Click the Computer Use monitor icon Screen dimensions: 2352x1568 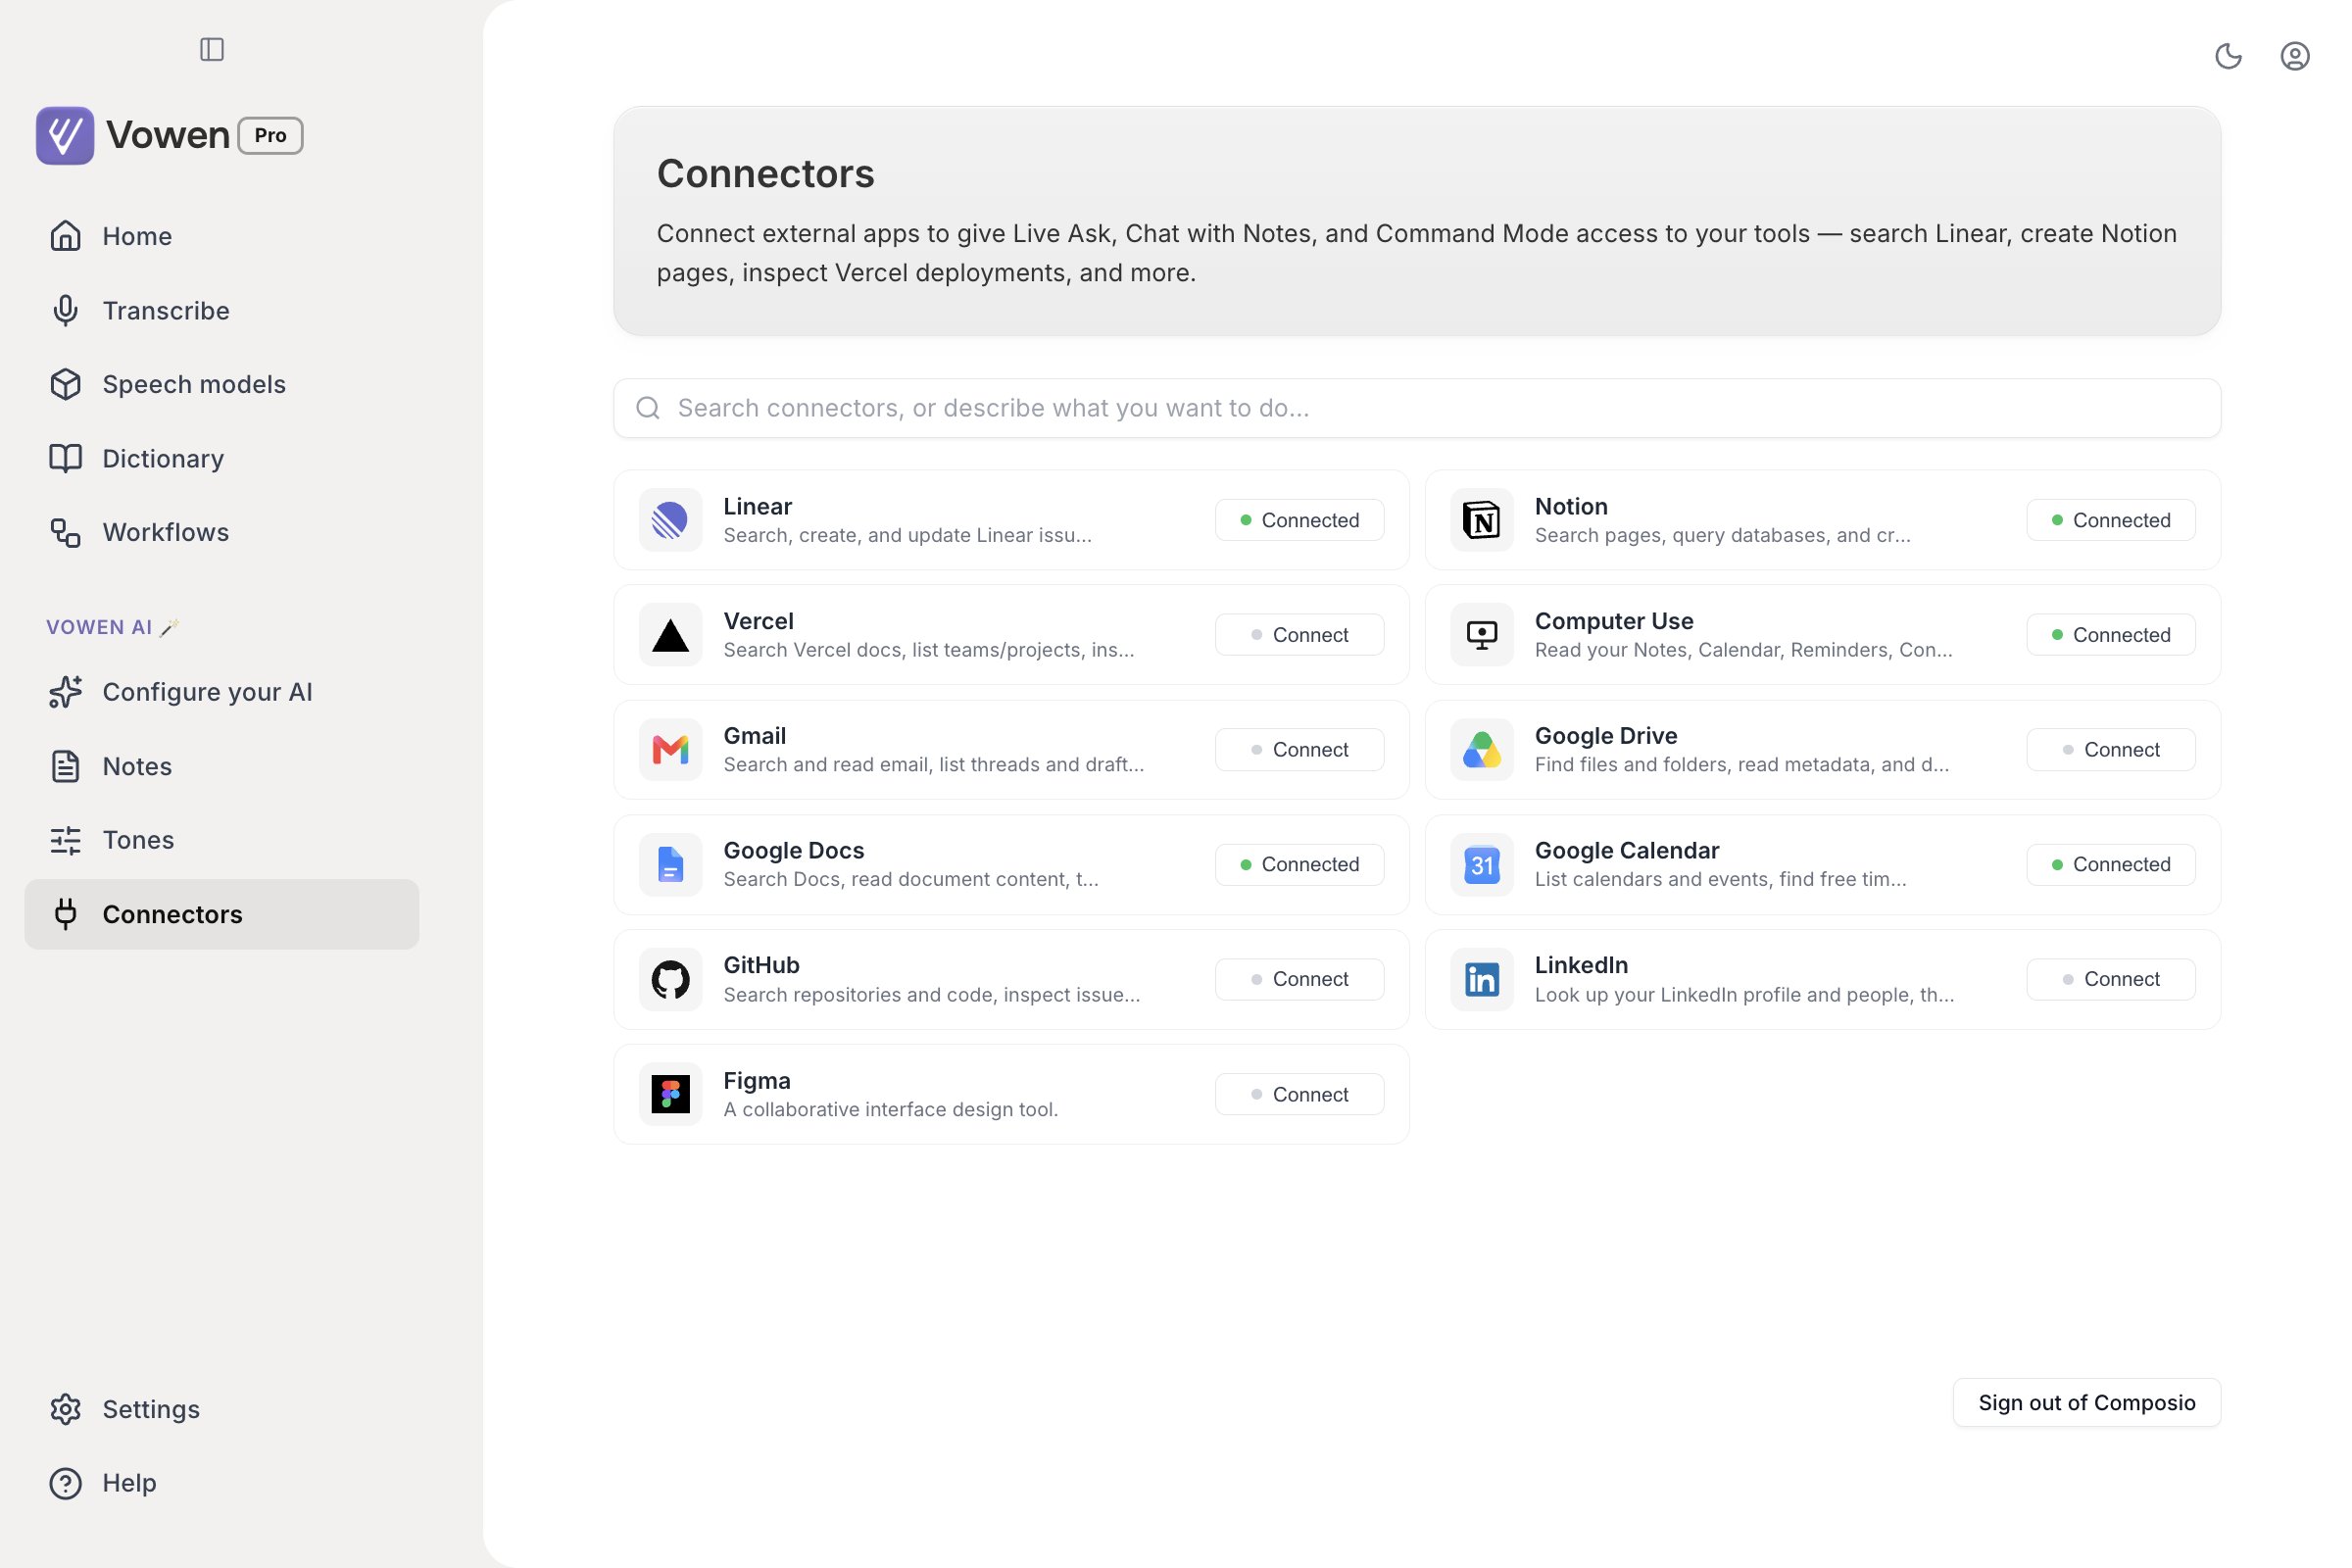point(1481,635)
